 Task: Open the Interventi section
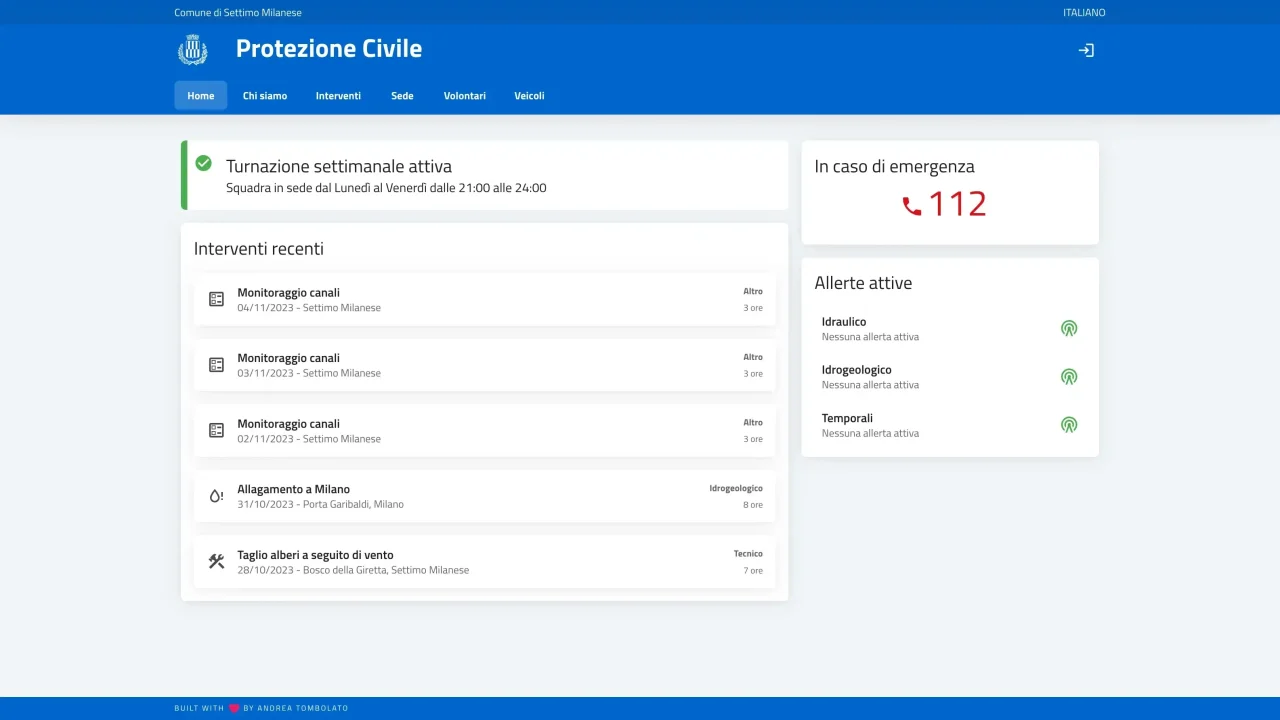coord(339,96)
